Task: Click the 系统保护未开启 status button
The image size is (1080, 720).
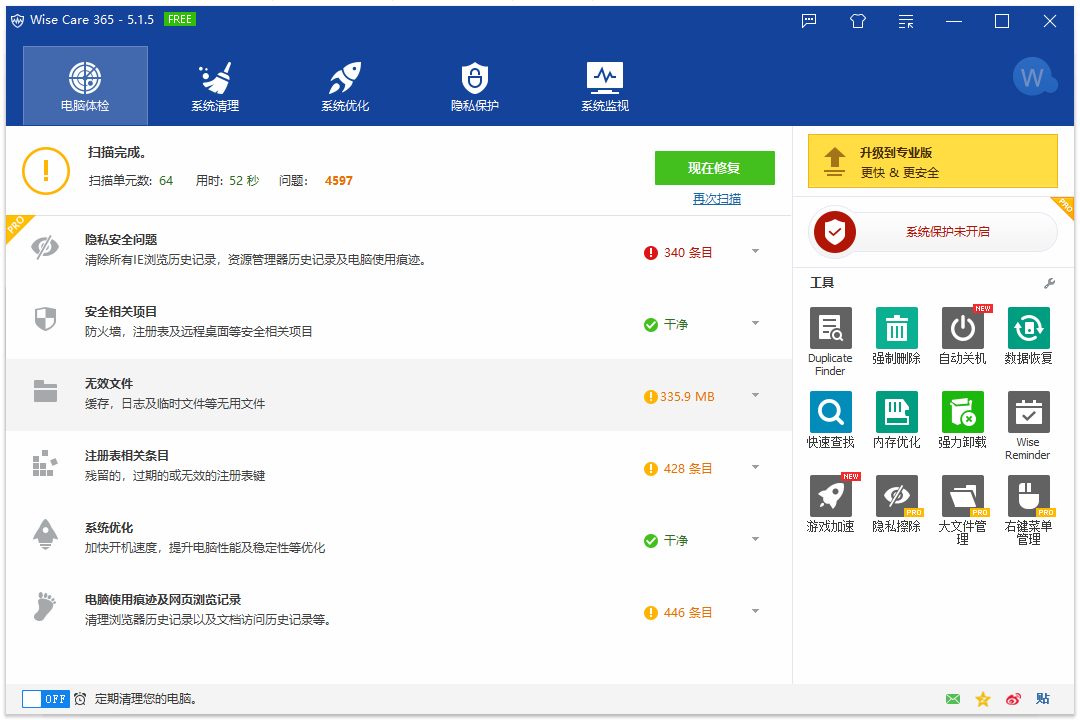Action: point(947,232)
